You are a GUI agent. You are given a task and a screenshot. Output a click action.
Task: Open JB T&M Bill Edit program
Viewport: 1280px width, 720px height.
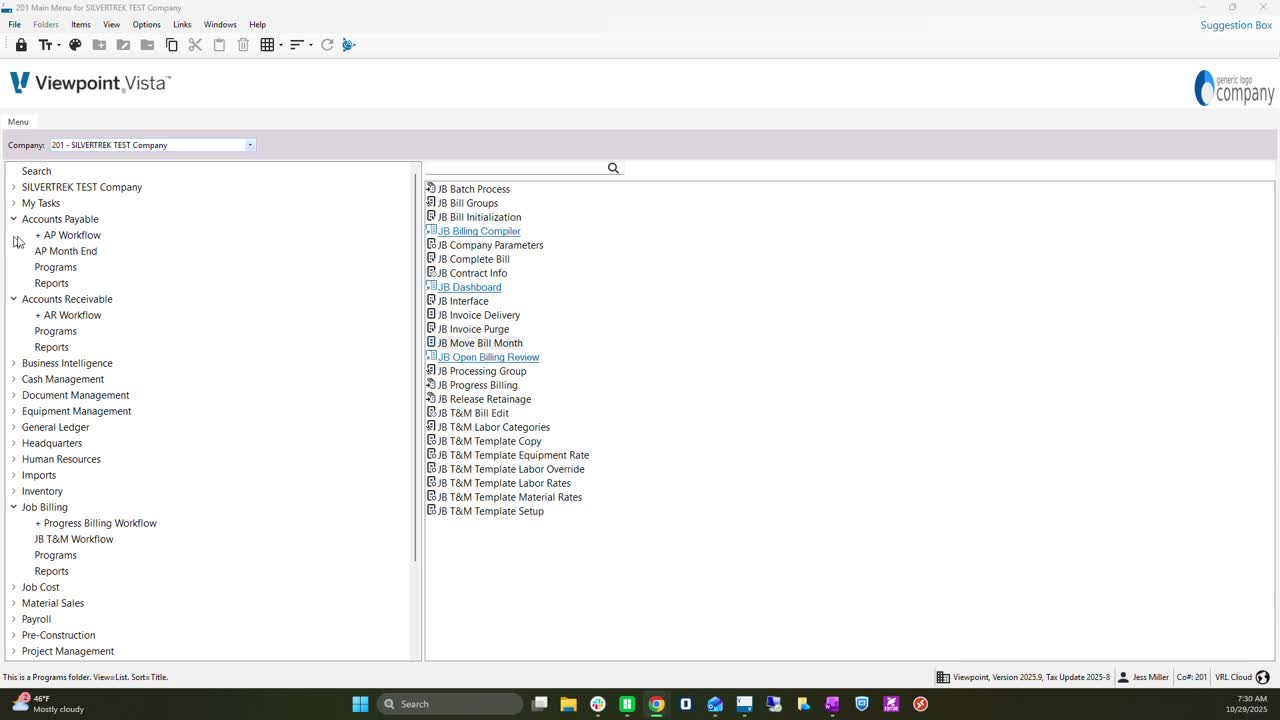(473, 413)
